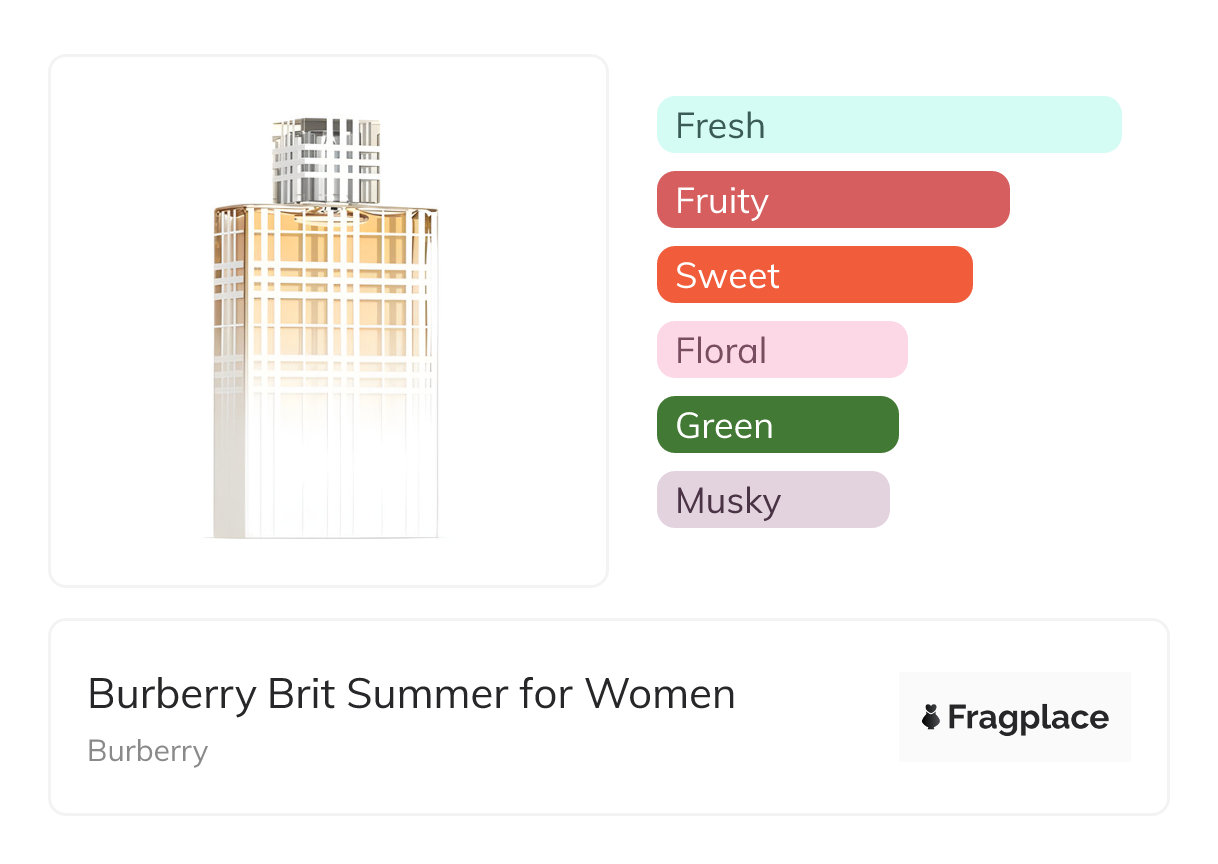Image resolution: width=1218 pixels, height=864 pixels.
Task: Click the orange Sweet accord bar
Action: click(x=814, y=275)
